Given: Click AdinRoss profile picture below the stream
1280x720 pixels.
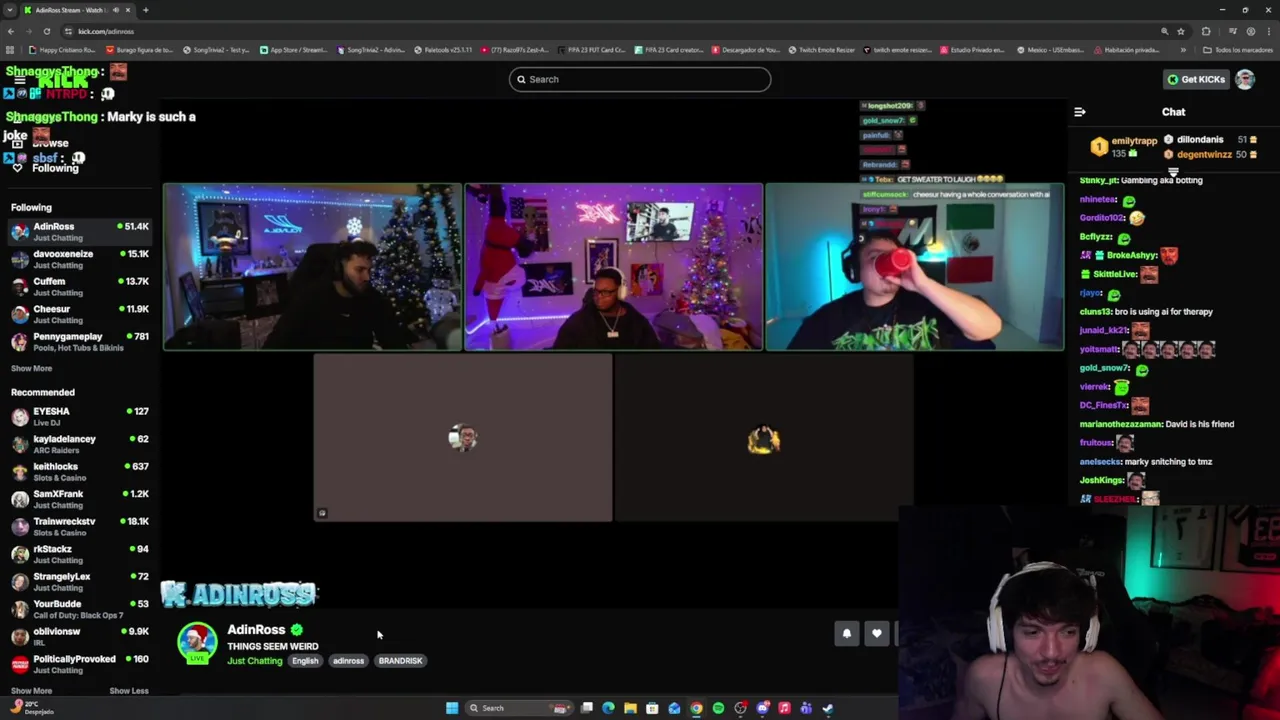Looking at the screenshot, I should pyautogui.click(x=197, y=643).
